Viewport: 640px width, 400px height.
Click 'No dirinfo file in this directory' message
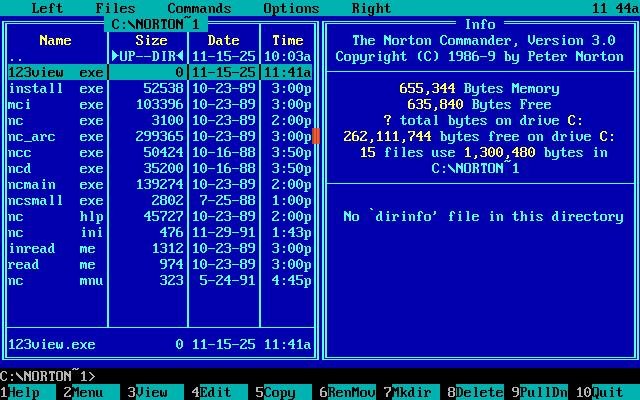(484, 216)
